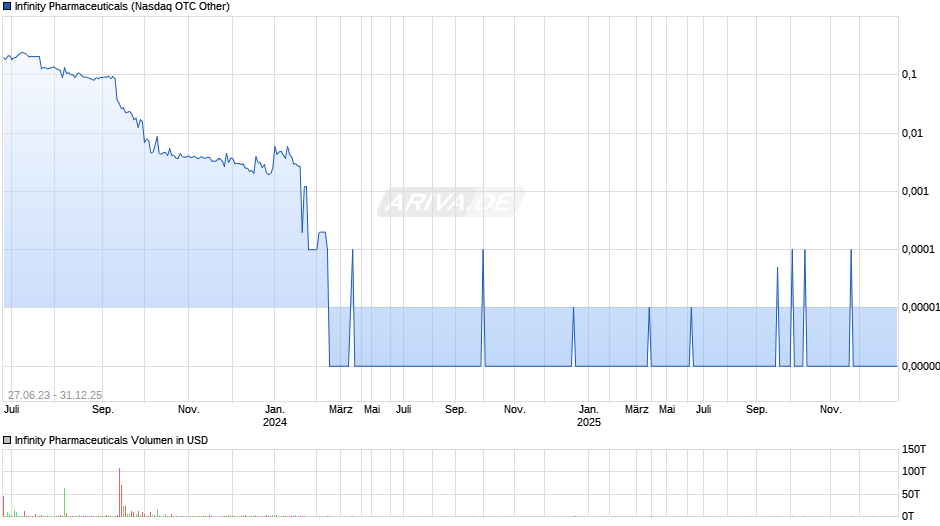Click the blue legend square beside Infinity Pharmaceuticals
Viewport: 940px width, 526px height.
(7, 7)
